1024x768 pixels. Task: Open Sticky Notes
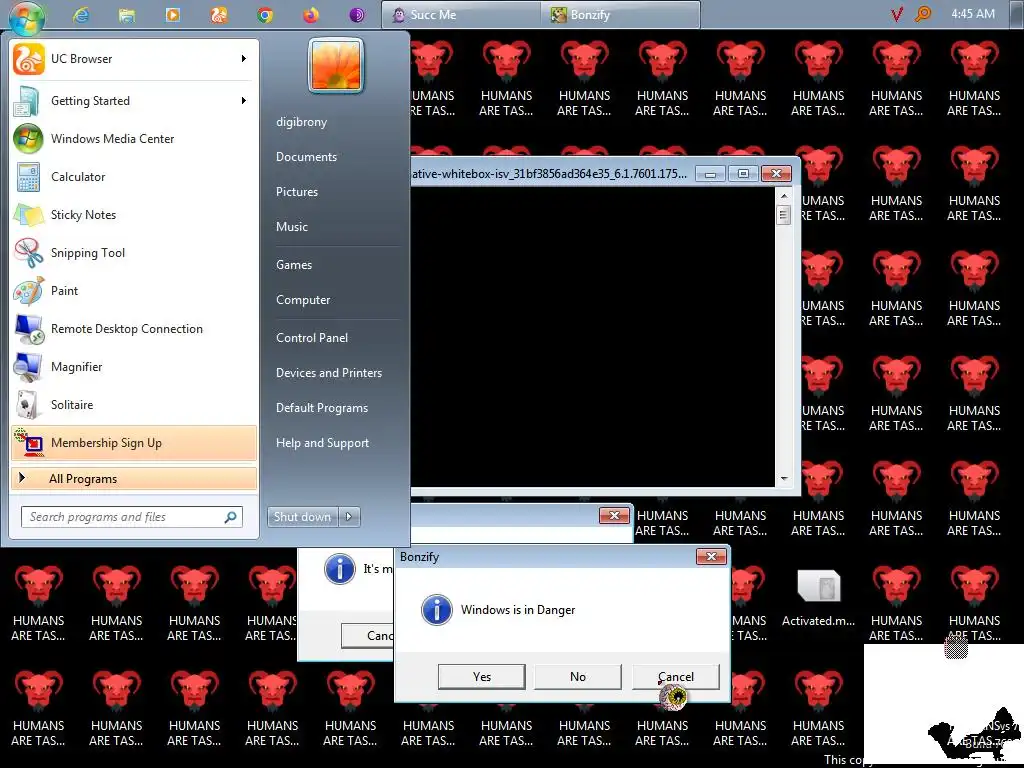[x=134, y=215]
